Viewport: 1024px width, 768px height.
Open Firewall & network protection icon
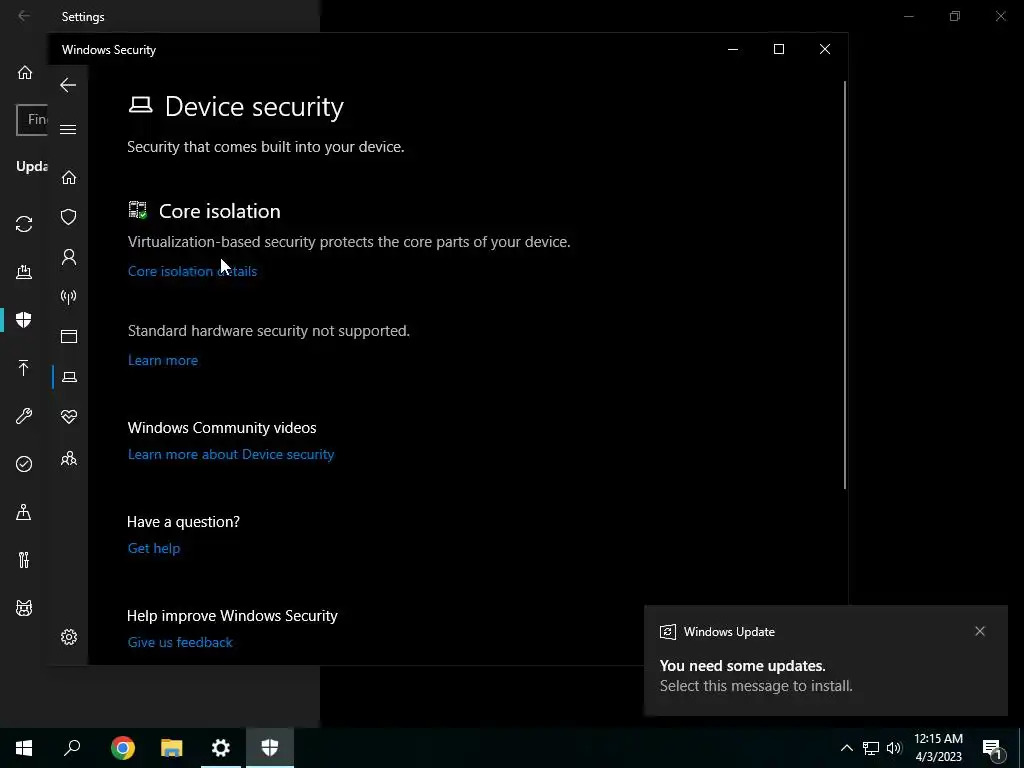(x=69, y=297)
